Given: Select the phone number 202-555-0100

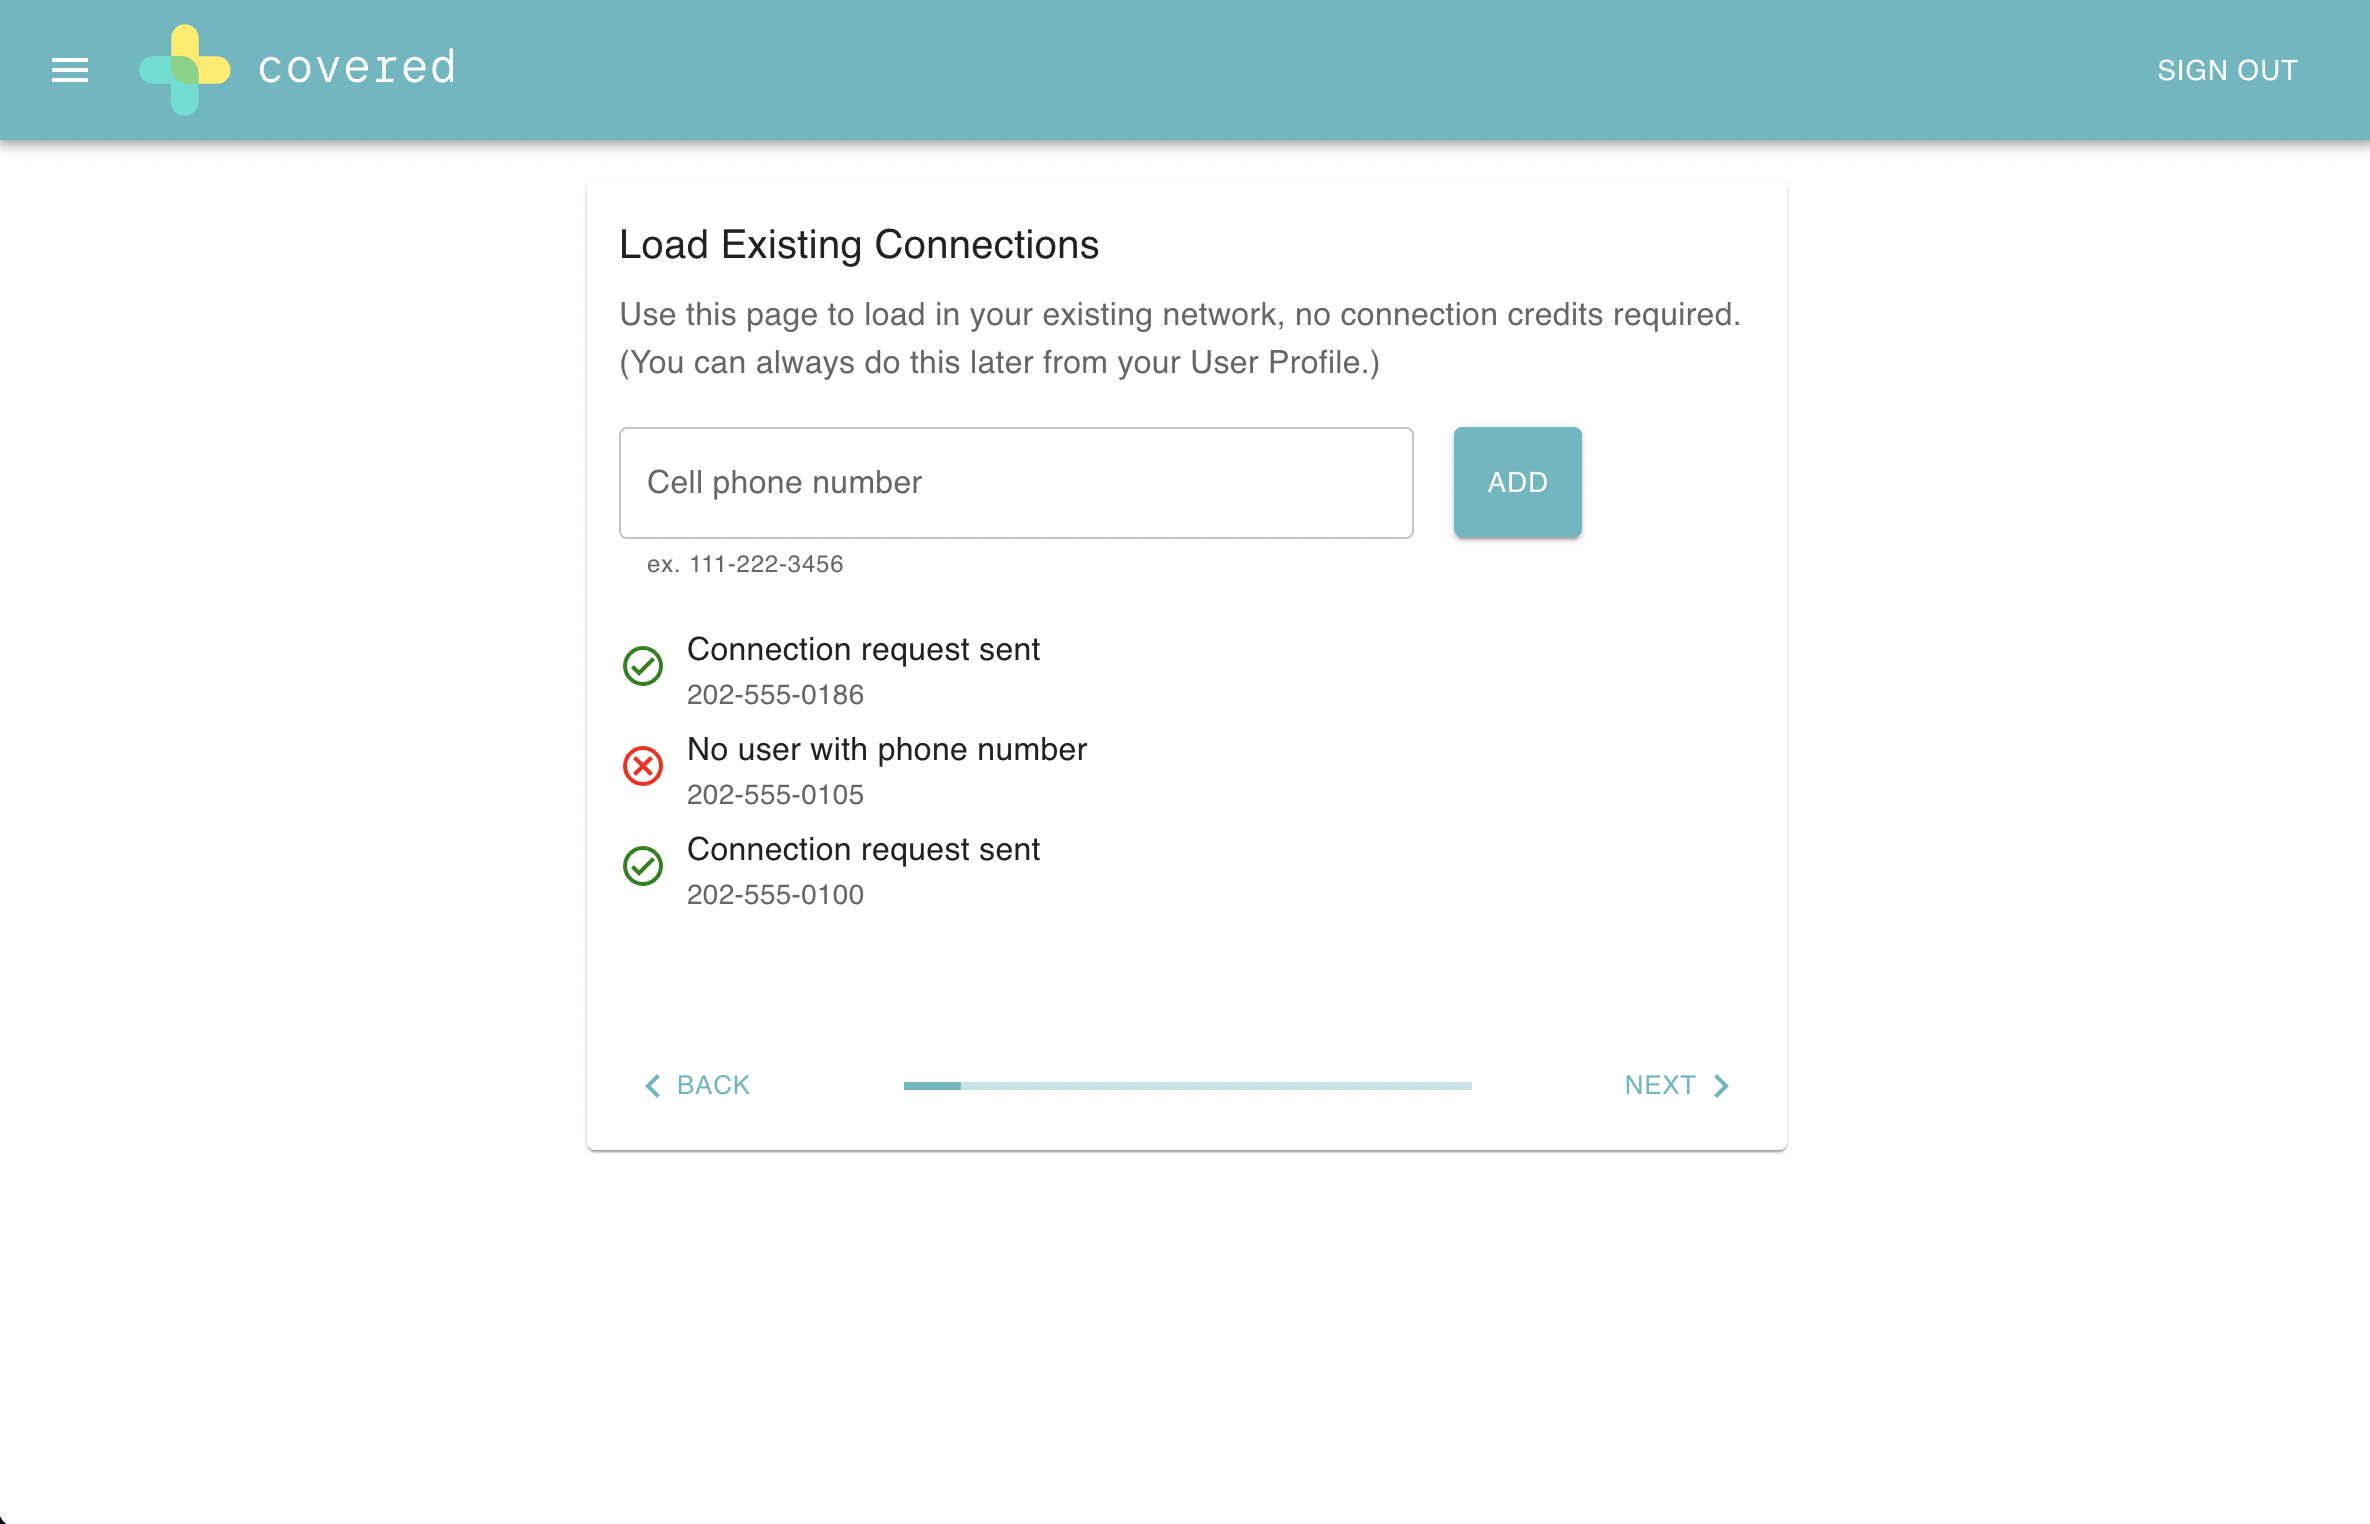Looking at the screenshot, I should [x=775, y=895].
